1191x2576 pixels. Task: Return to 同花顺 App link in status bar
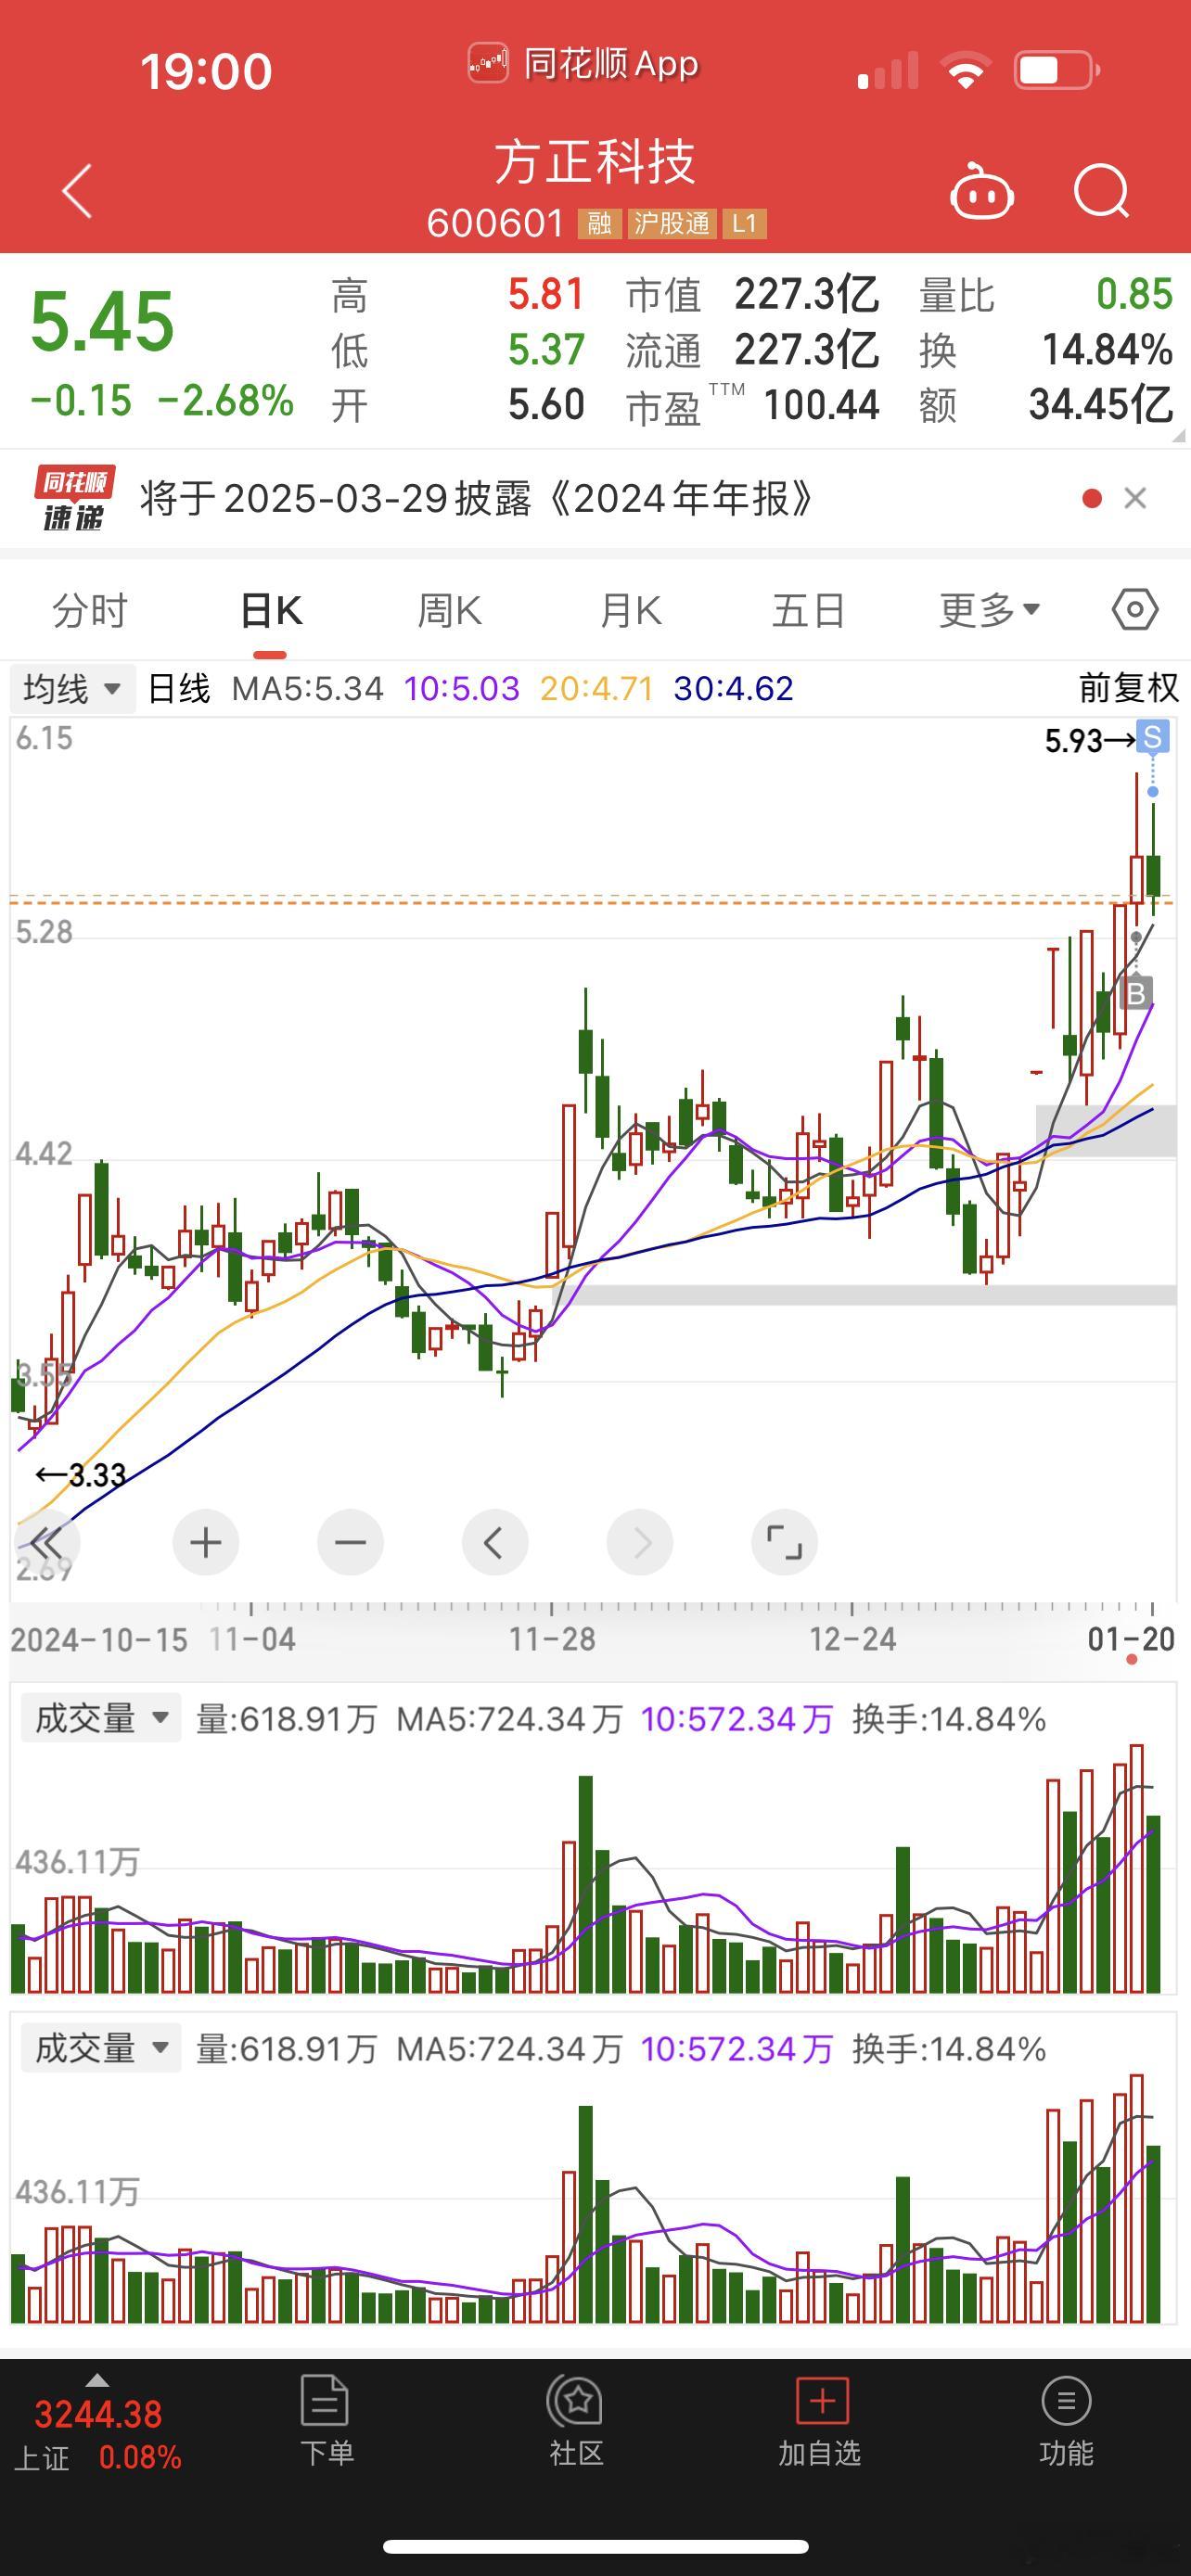tap(584, 65)
